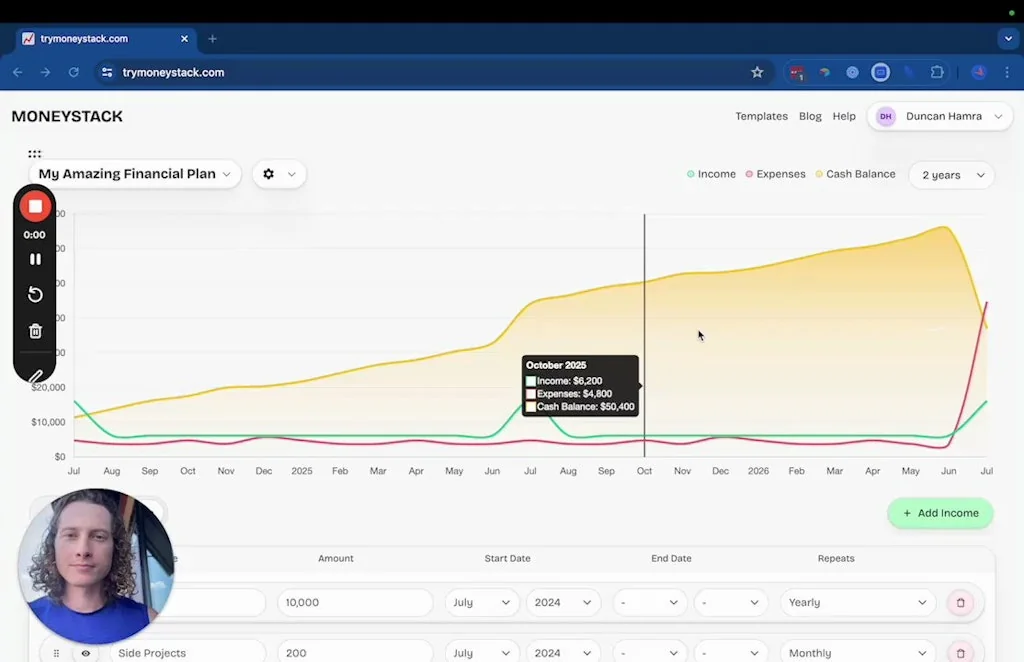Screen dimensions: 1024x662
Task: Click the Add Income button
Action: tap(940, 513)
